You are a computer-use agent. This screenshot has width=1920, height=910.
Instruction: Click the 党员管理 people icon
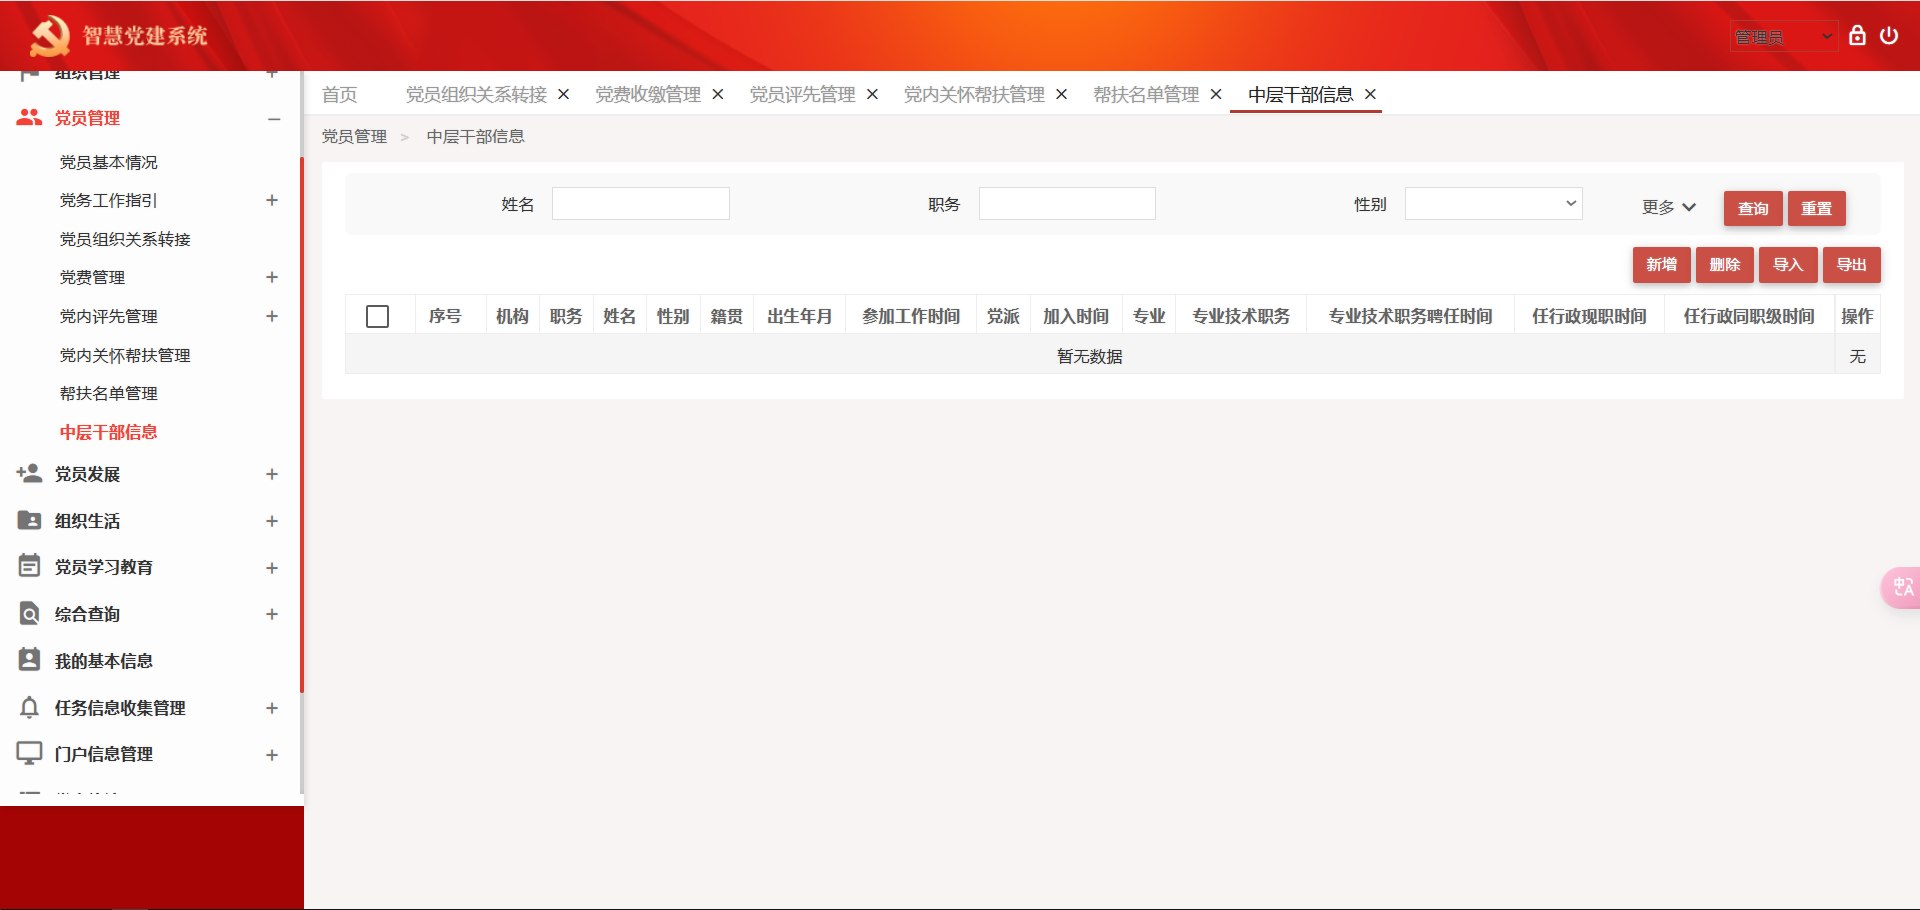29,118
